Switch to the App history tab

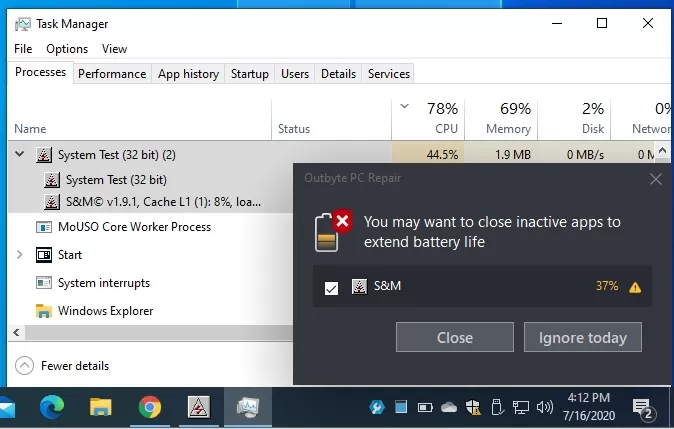pyautogui.click(x=188, y=74)
